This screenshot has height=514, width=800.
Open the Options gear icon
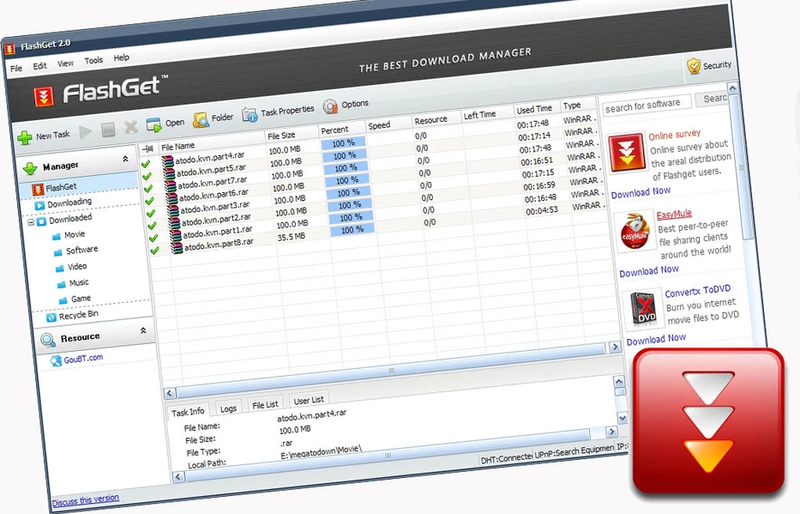[x=330, y=106]
